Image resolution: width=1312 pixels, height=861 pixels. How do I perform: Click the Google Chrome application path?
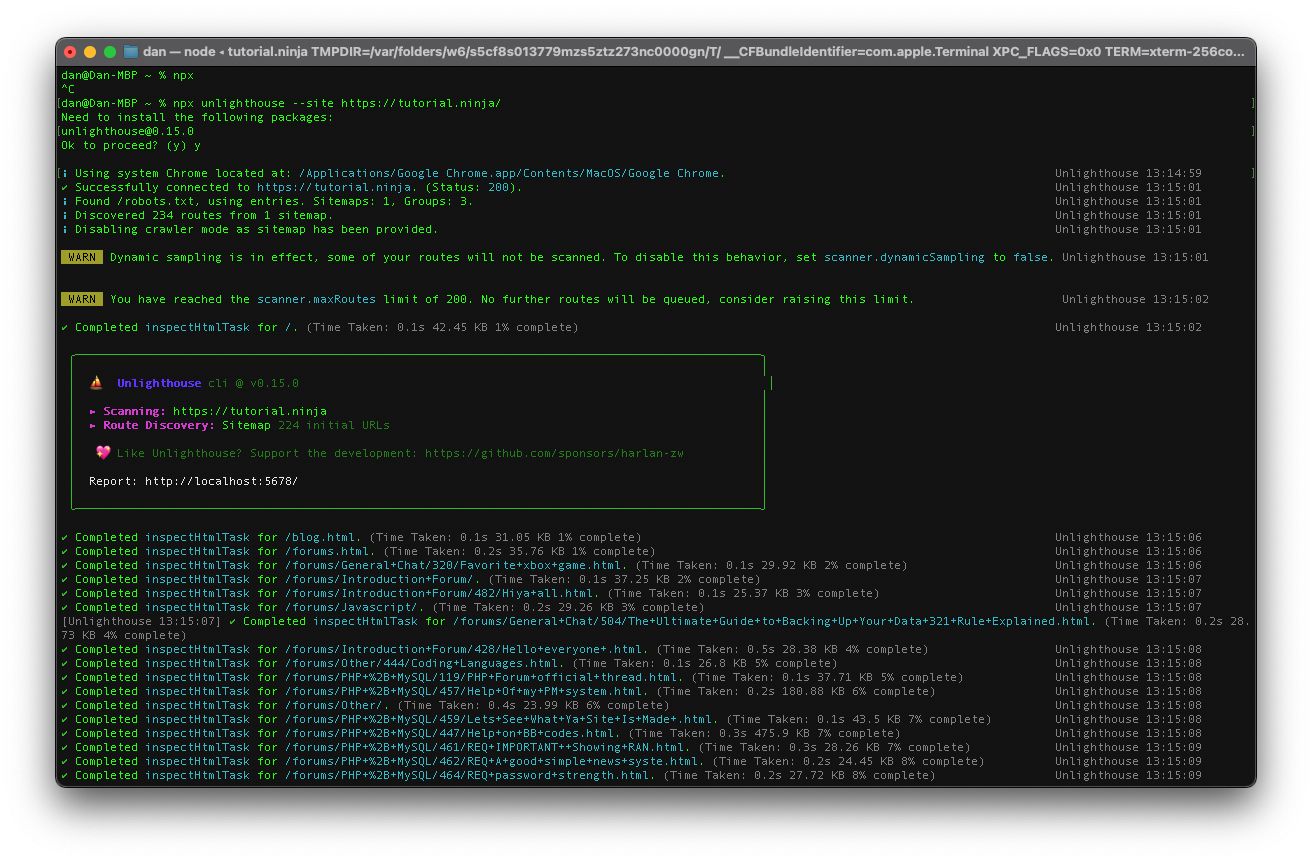(x=511, y=173)
